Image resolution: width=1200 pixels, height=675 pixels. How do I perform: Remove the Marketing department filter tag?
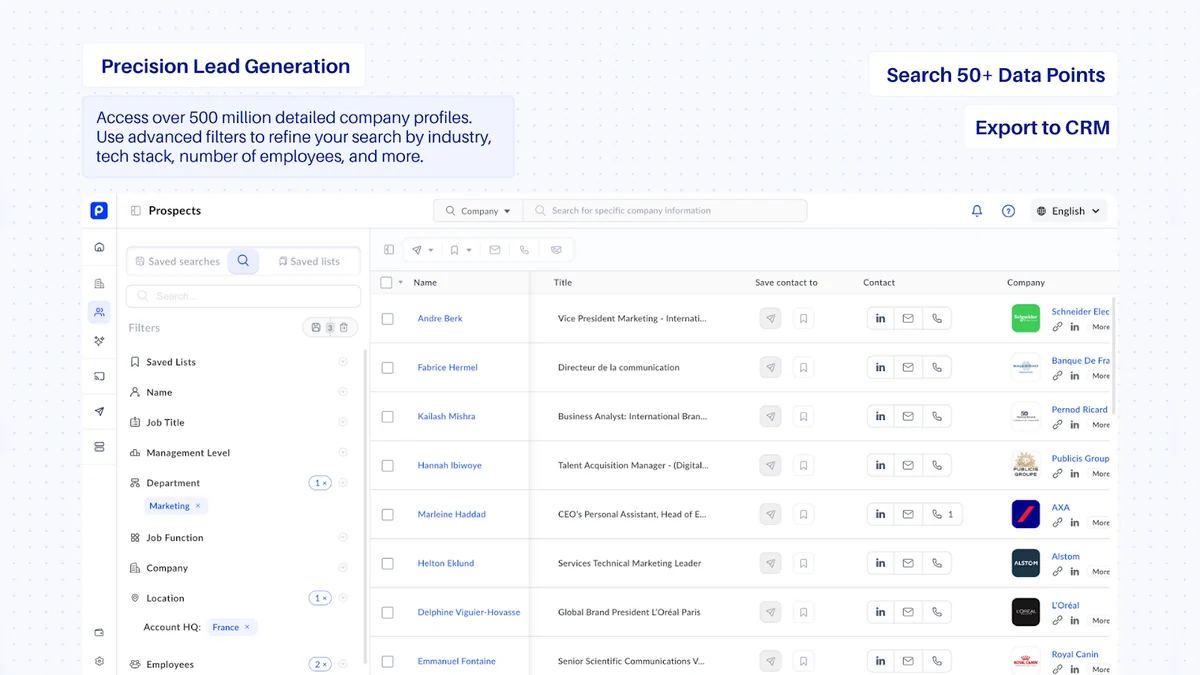pyautogui.click(x=198, y=506)
